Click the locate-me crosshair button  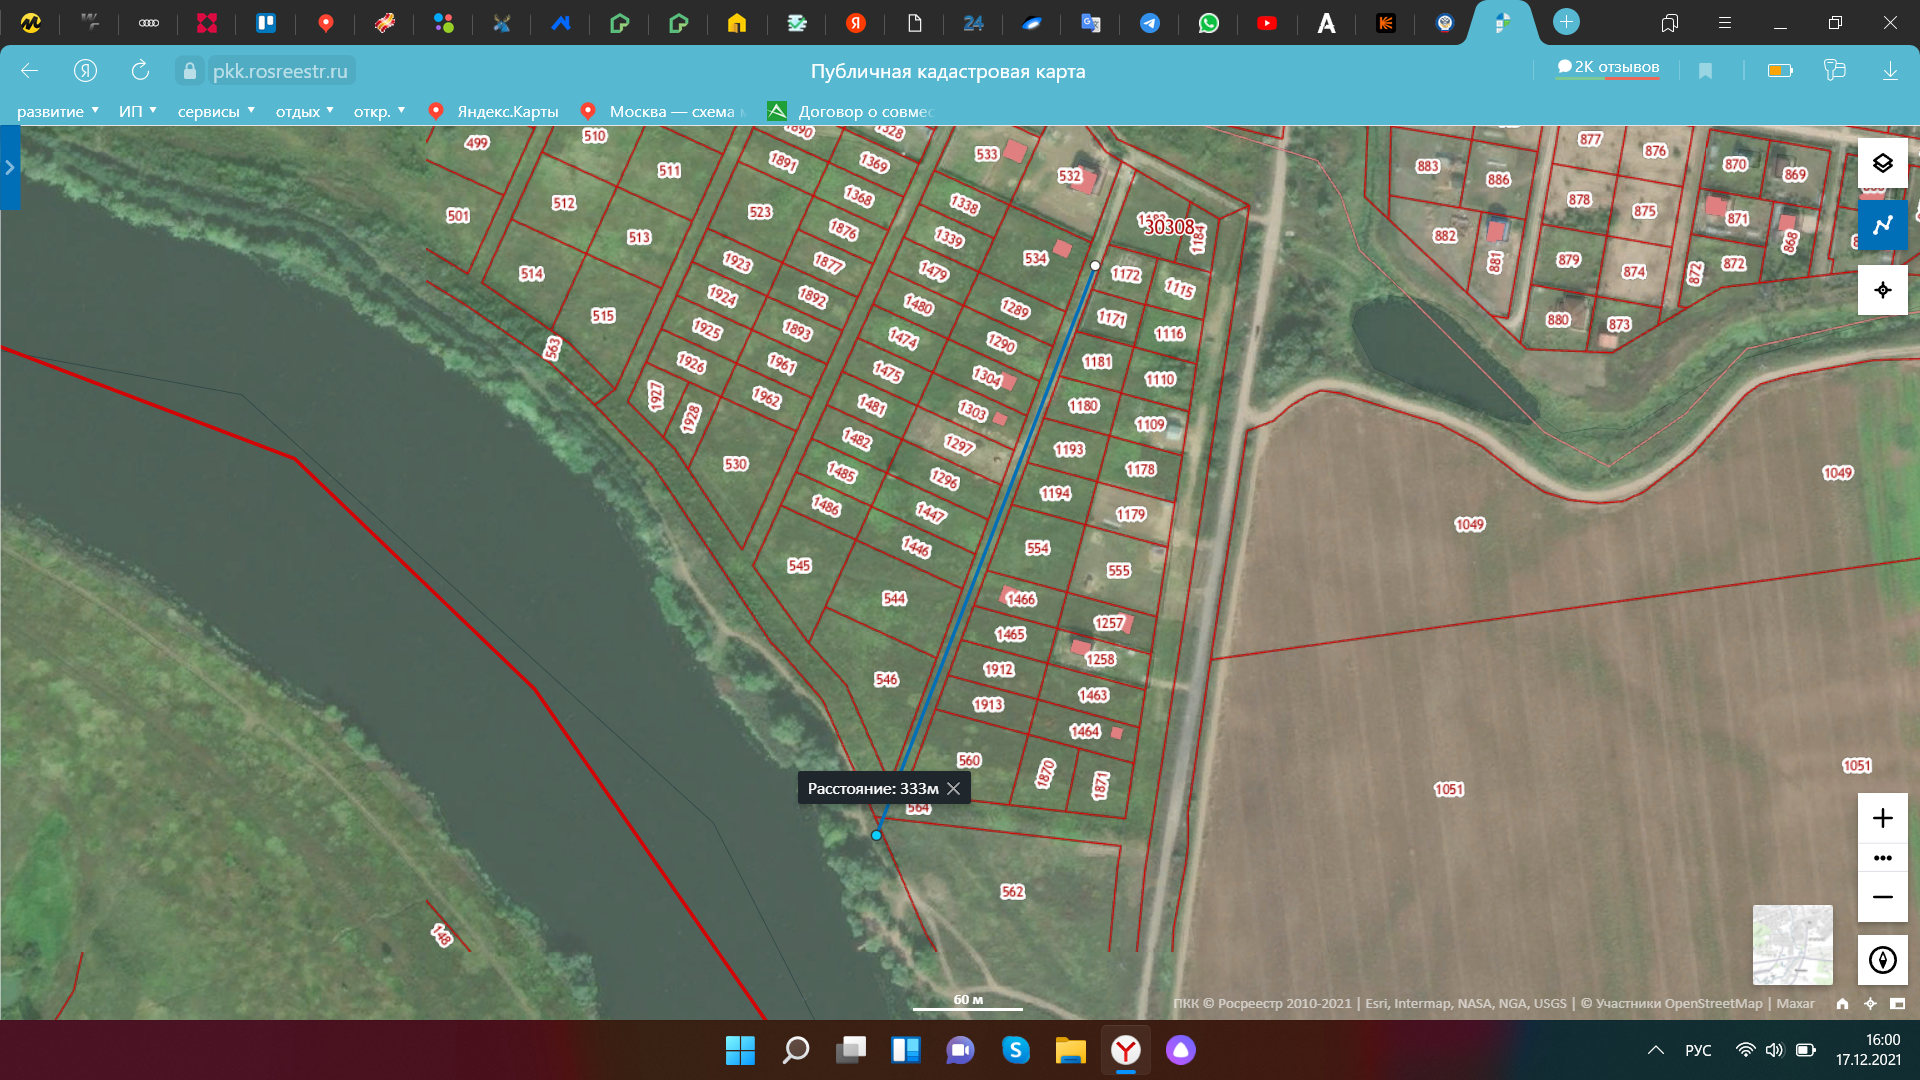[x=1882, y=290]
